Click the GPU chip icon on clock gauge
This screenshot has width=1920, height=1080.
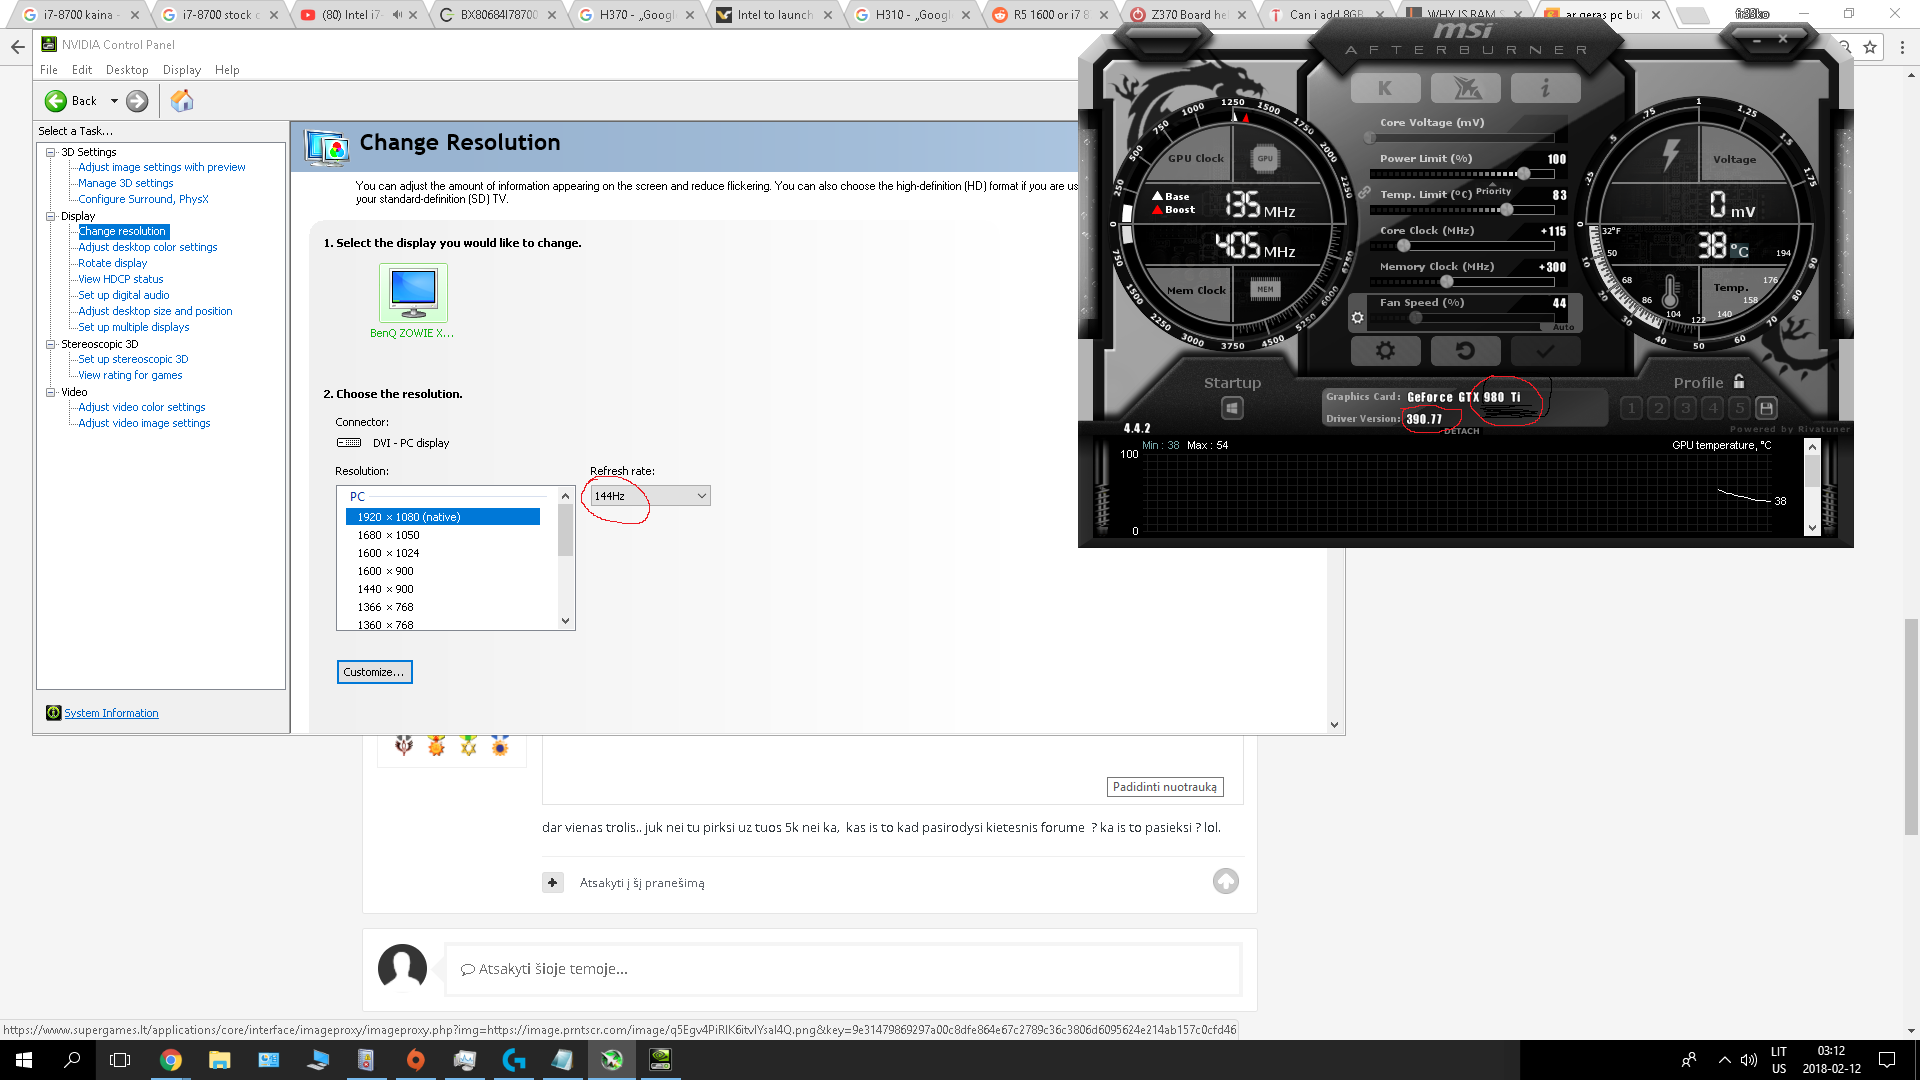pyautogui.click(x=1265, y=158)
